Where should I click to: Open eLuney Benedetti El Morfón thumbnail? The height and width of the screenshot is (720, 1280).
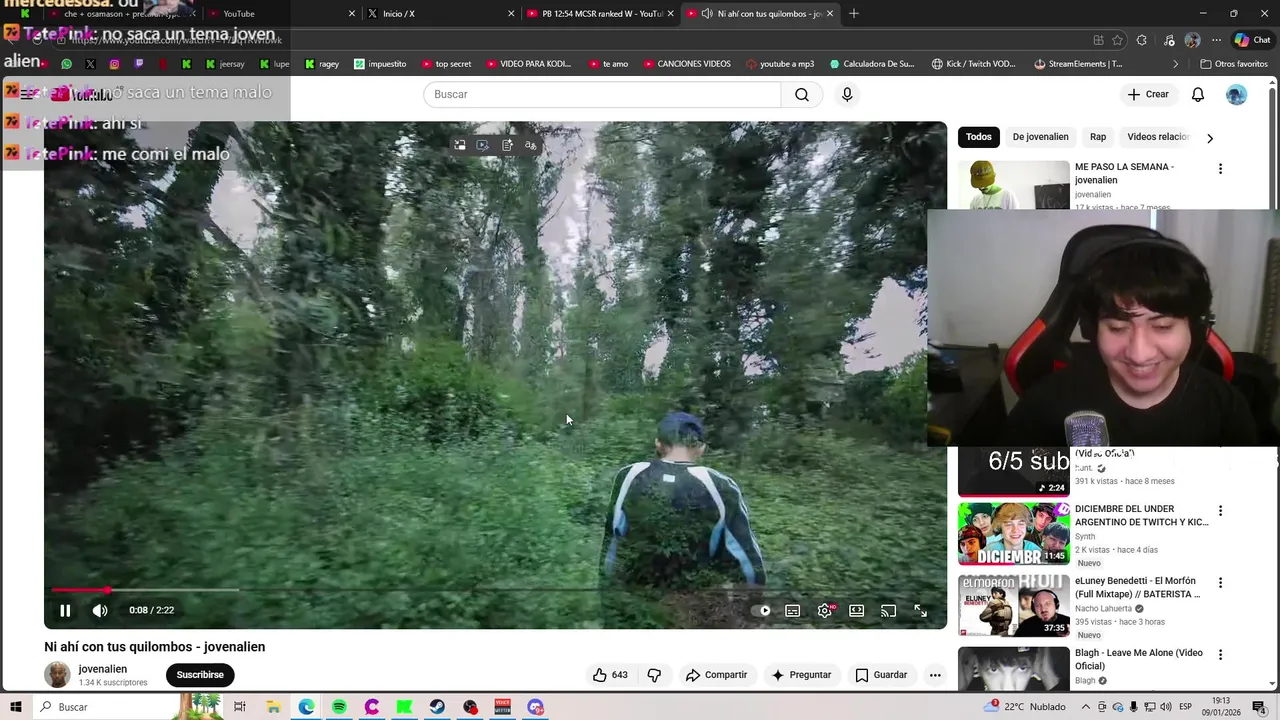tap(1014, 605)
